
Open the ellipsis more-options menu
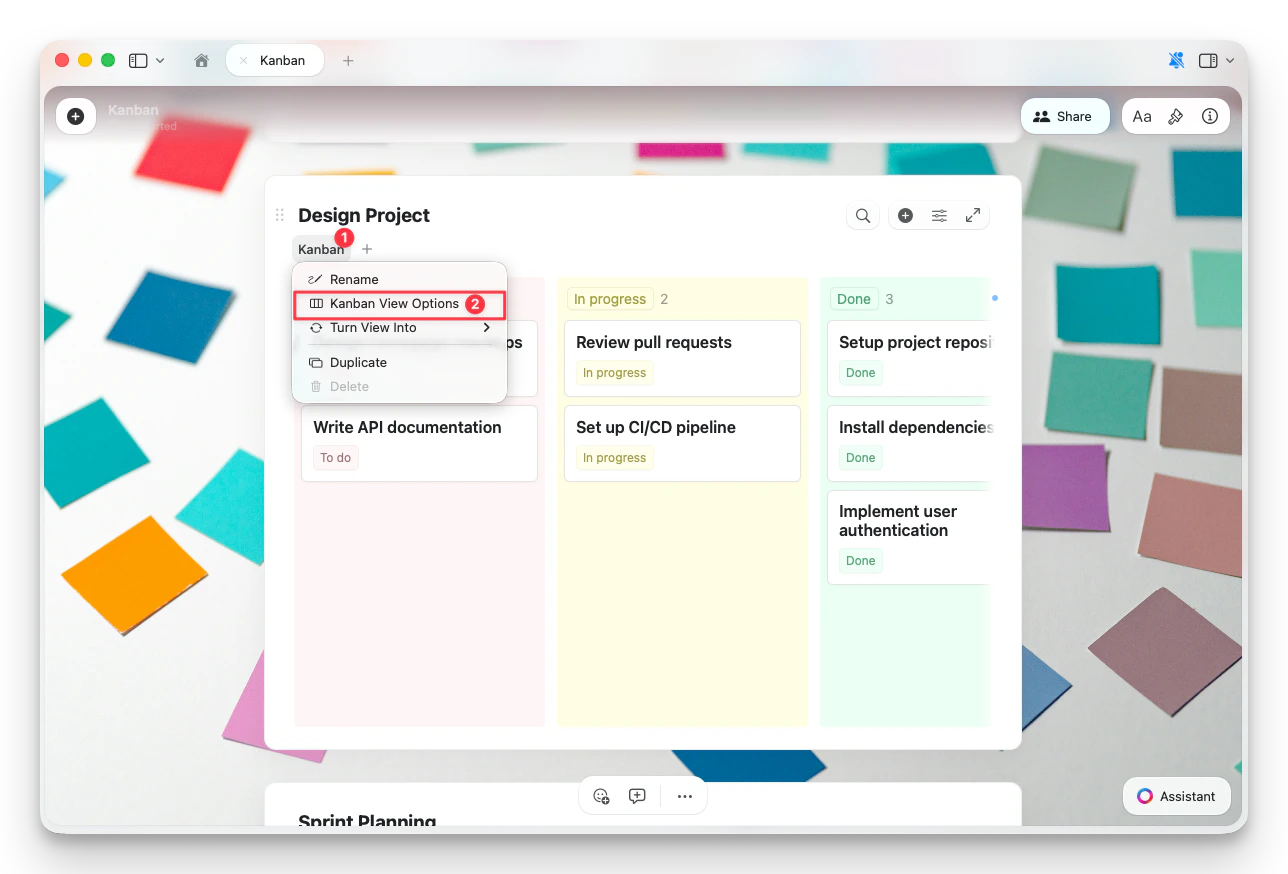(685, 796)
